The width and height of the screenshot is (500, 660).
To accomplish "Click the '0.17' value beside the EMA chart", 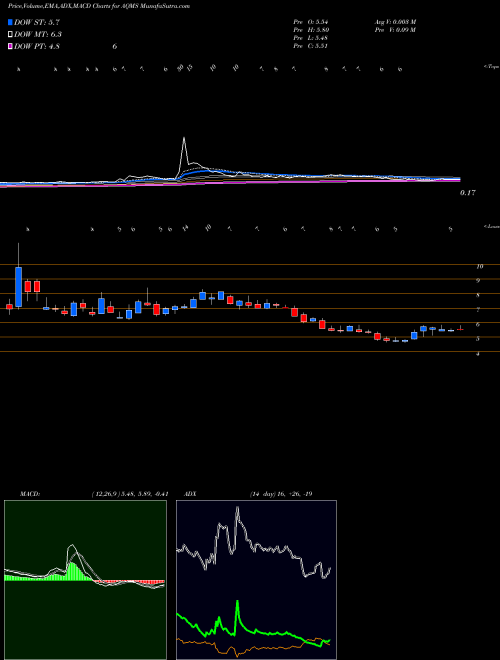I will point(468,193).
